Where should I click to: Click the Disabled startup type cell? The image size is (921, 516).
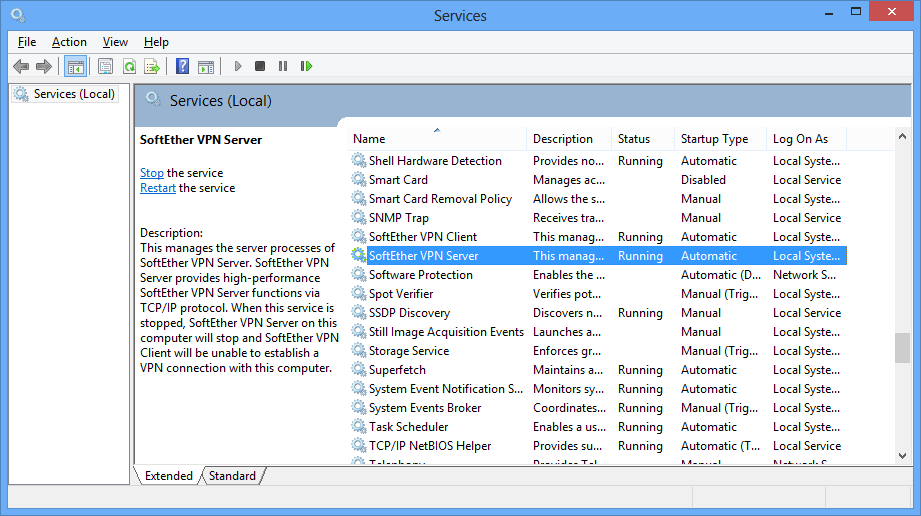click(703, 180)
